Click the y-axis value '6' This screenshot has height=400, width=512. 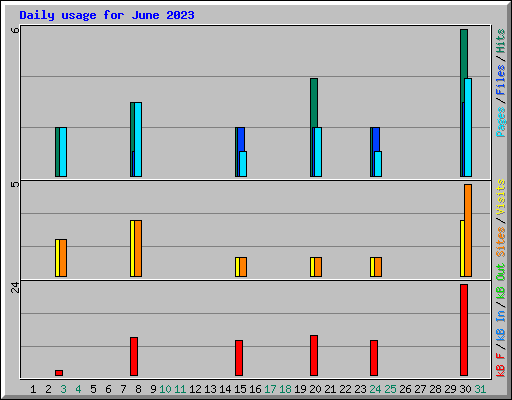coord(15,30)
